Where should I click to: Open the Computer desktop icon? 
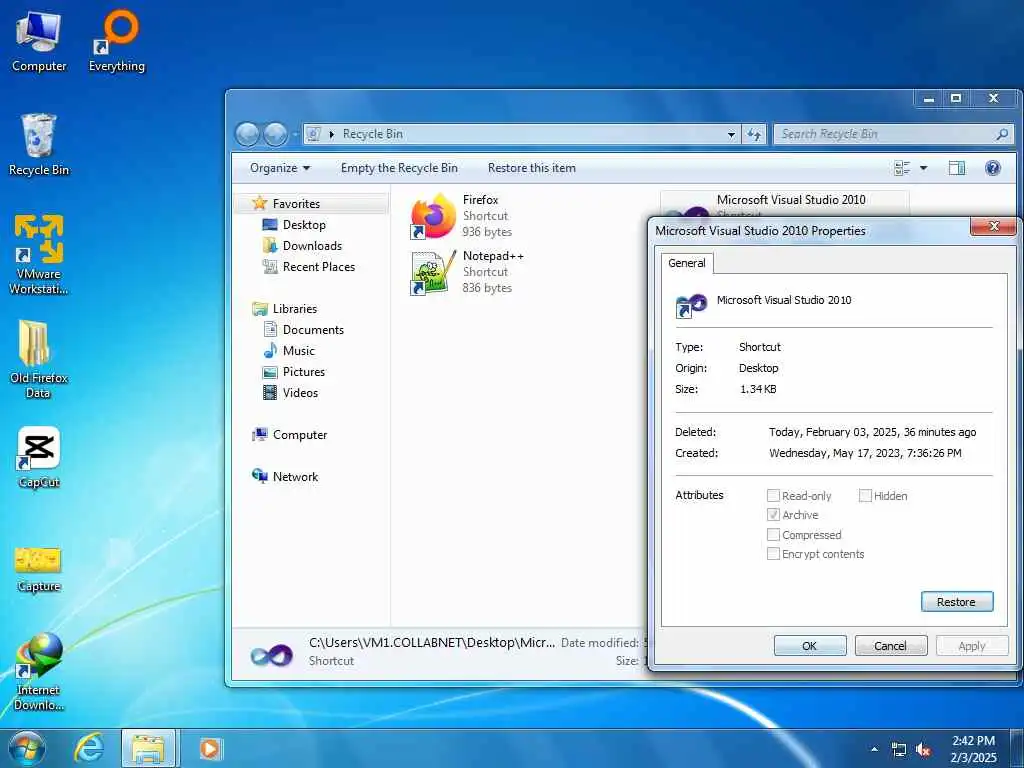39,42
